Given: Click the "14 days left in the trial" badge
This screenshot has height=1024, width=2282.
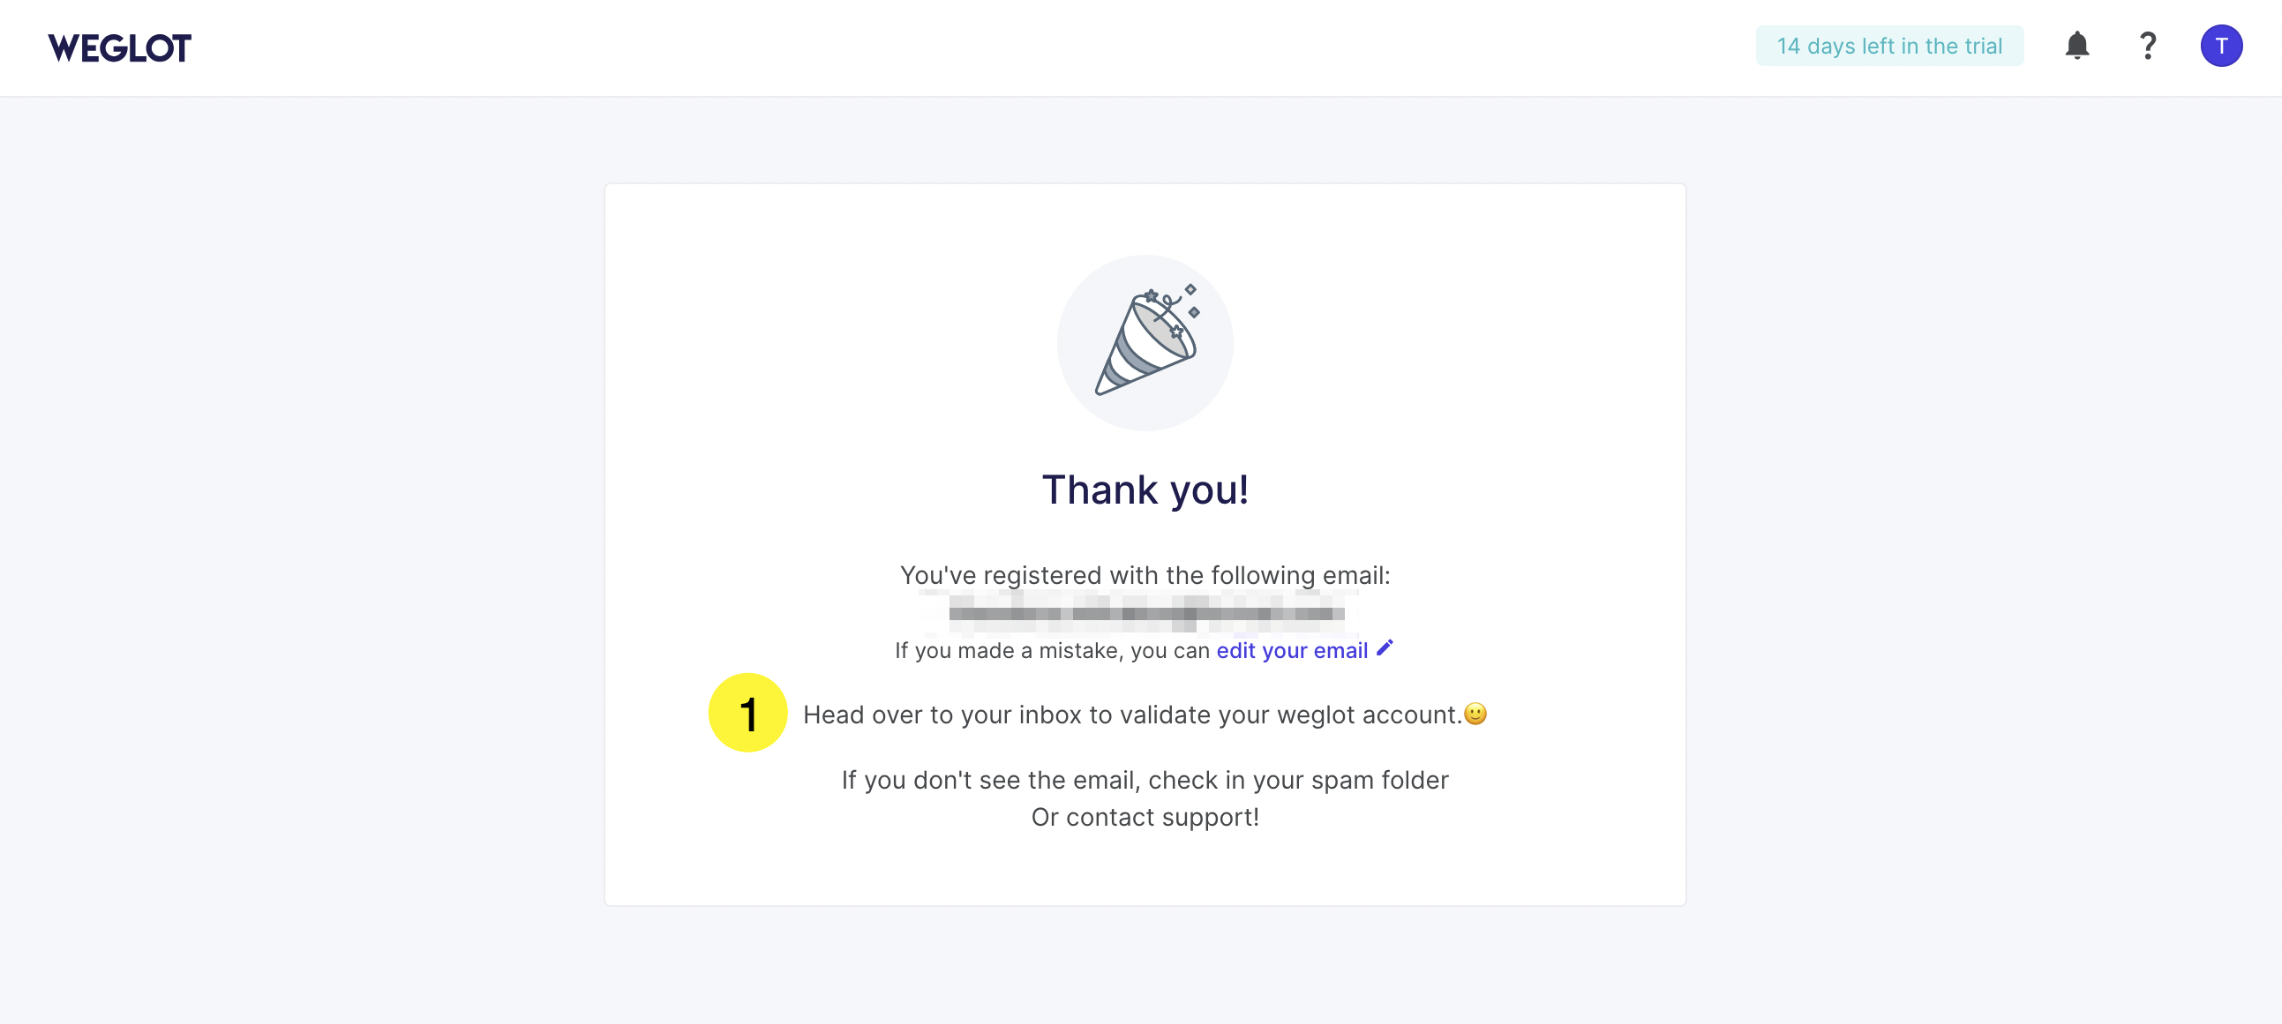Looking at the screenshot, I should [x=1889, y=46].
